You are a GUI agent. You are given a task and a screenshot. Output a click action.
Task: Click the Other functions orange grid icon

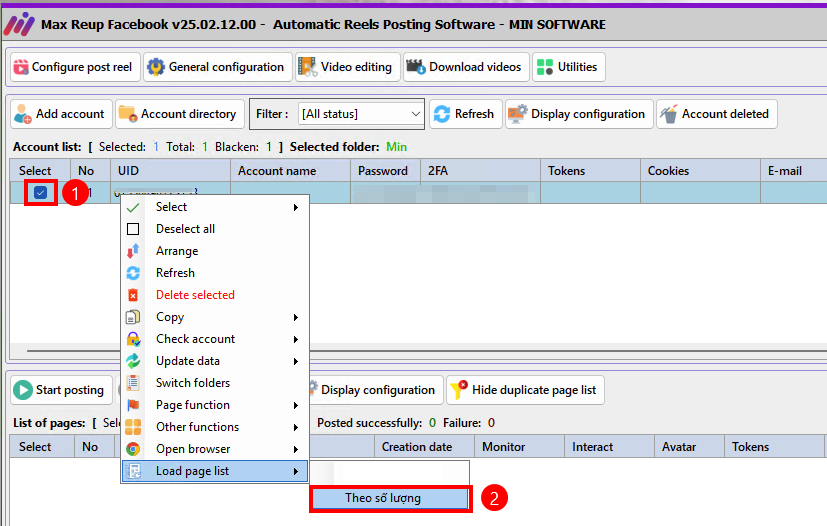(x=133, y=427)
